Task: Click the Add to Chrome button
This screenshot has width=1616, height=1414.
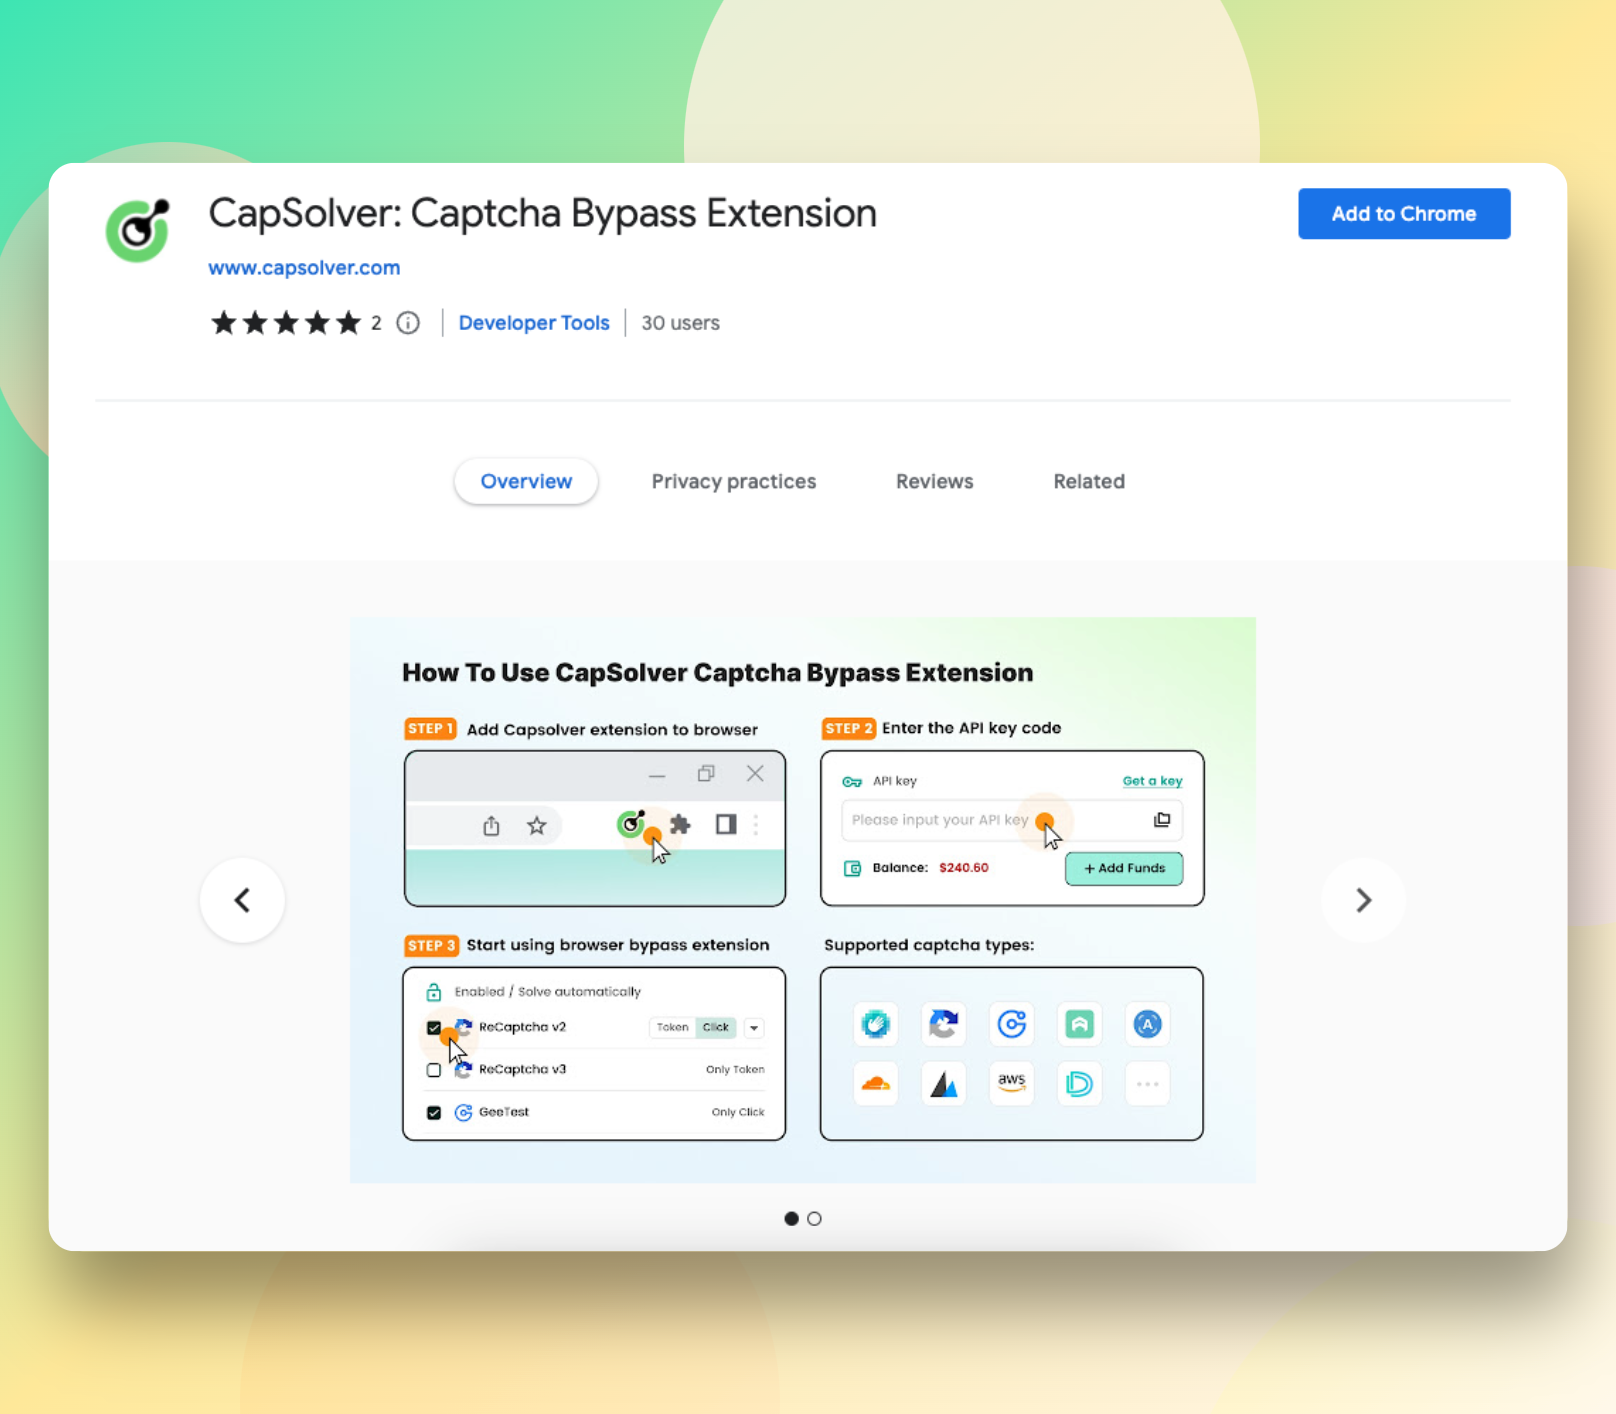Action: (x=1403, y=213)
